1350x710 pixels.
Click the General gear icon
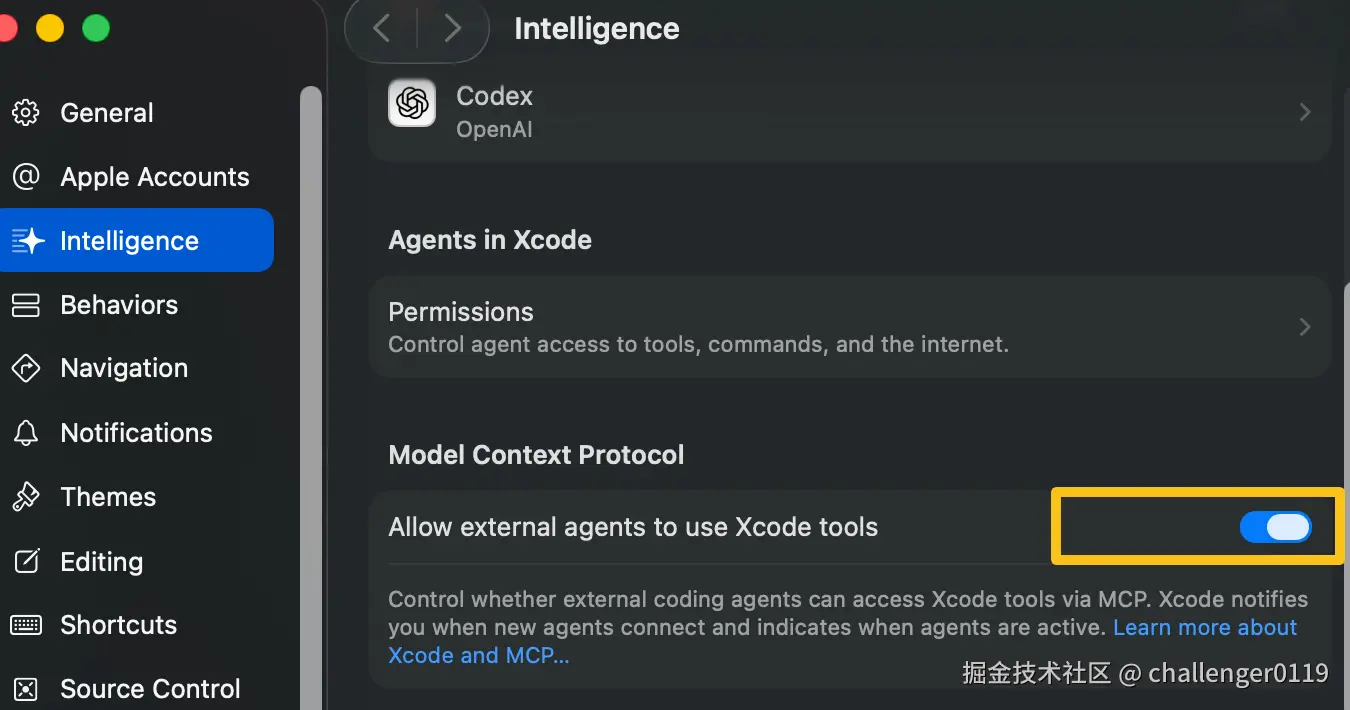click(x=26, y=113)
